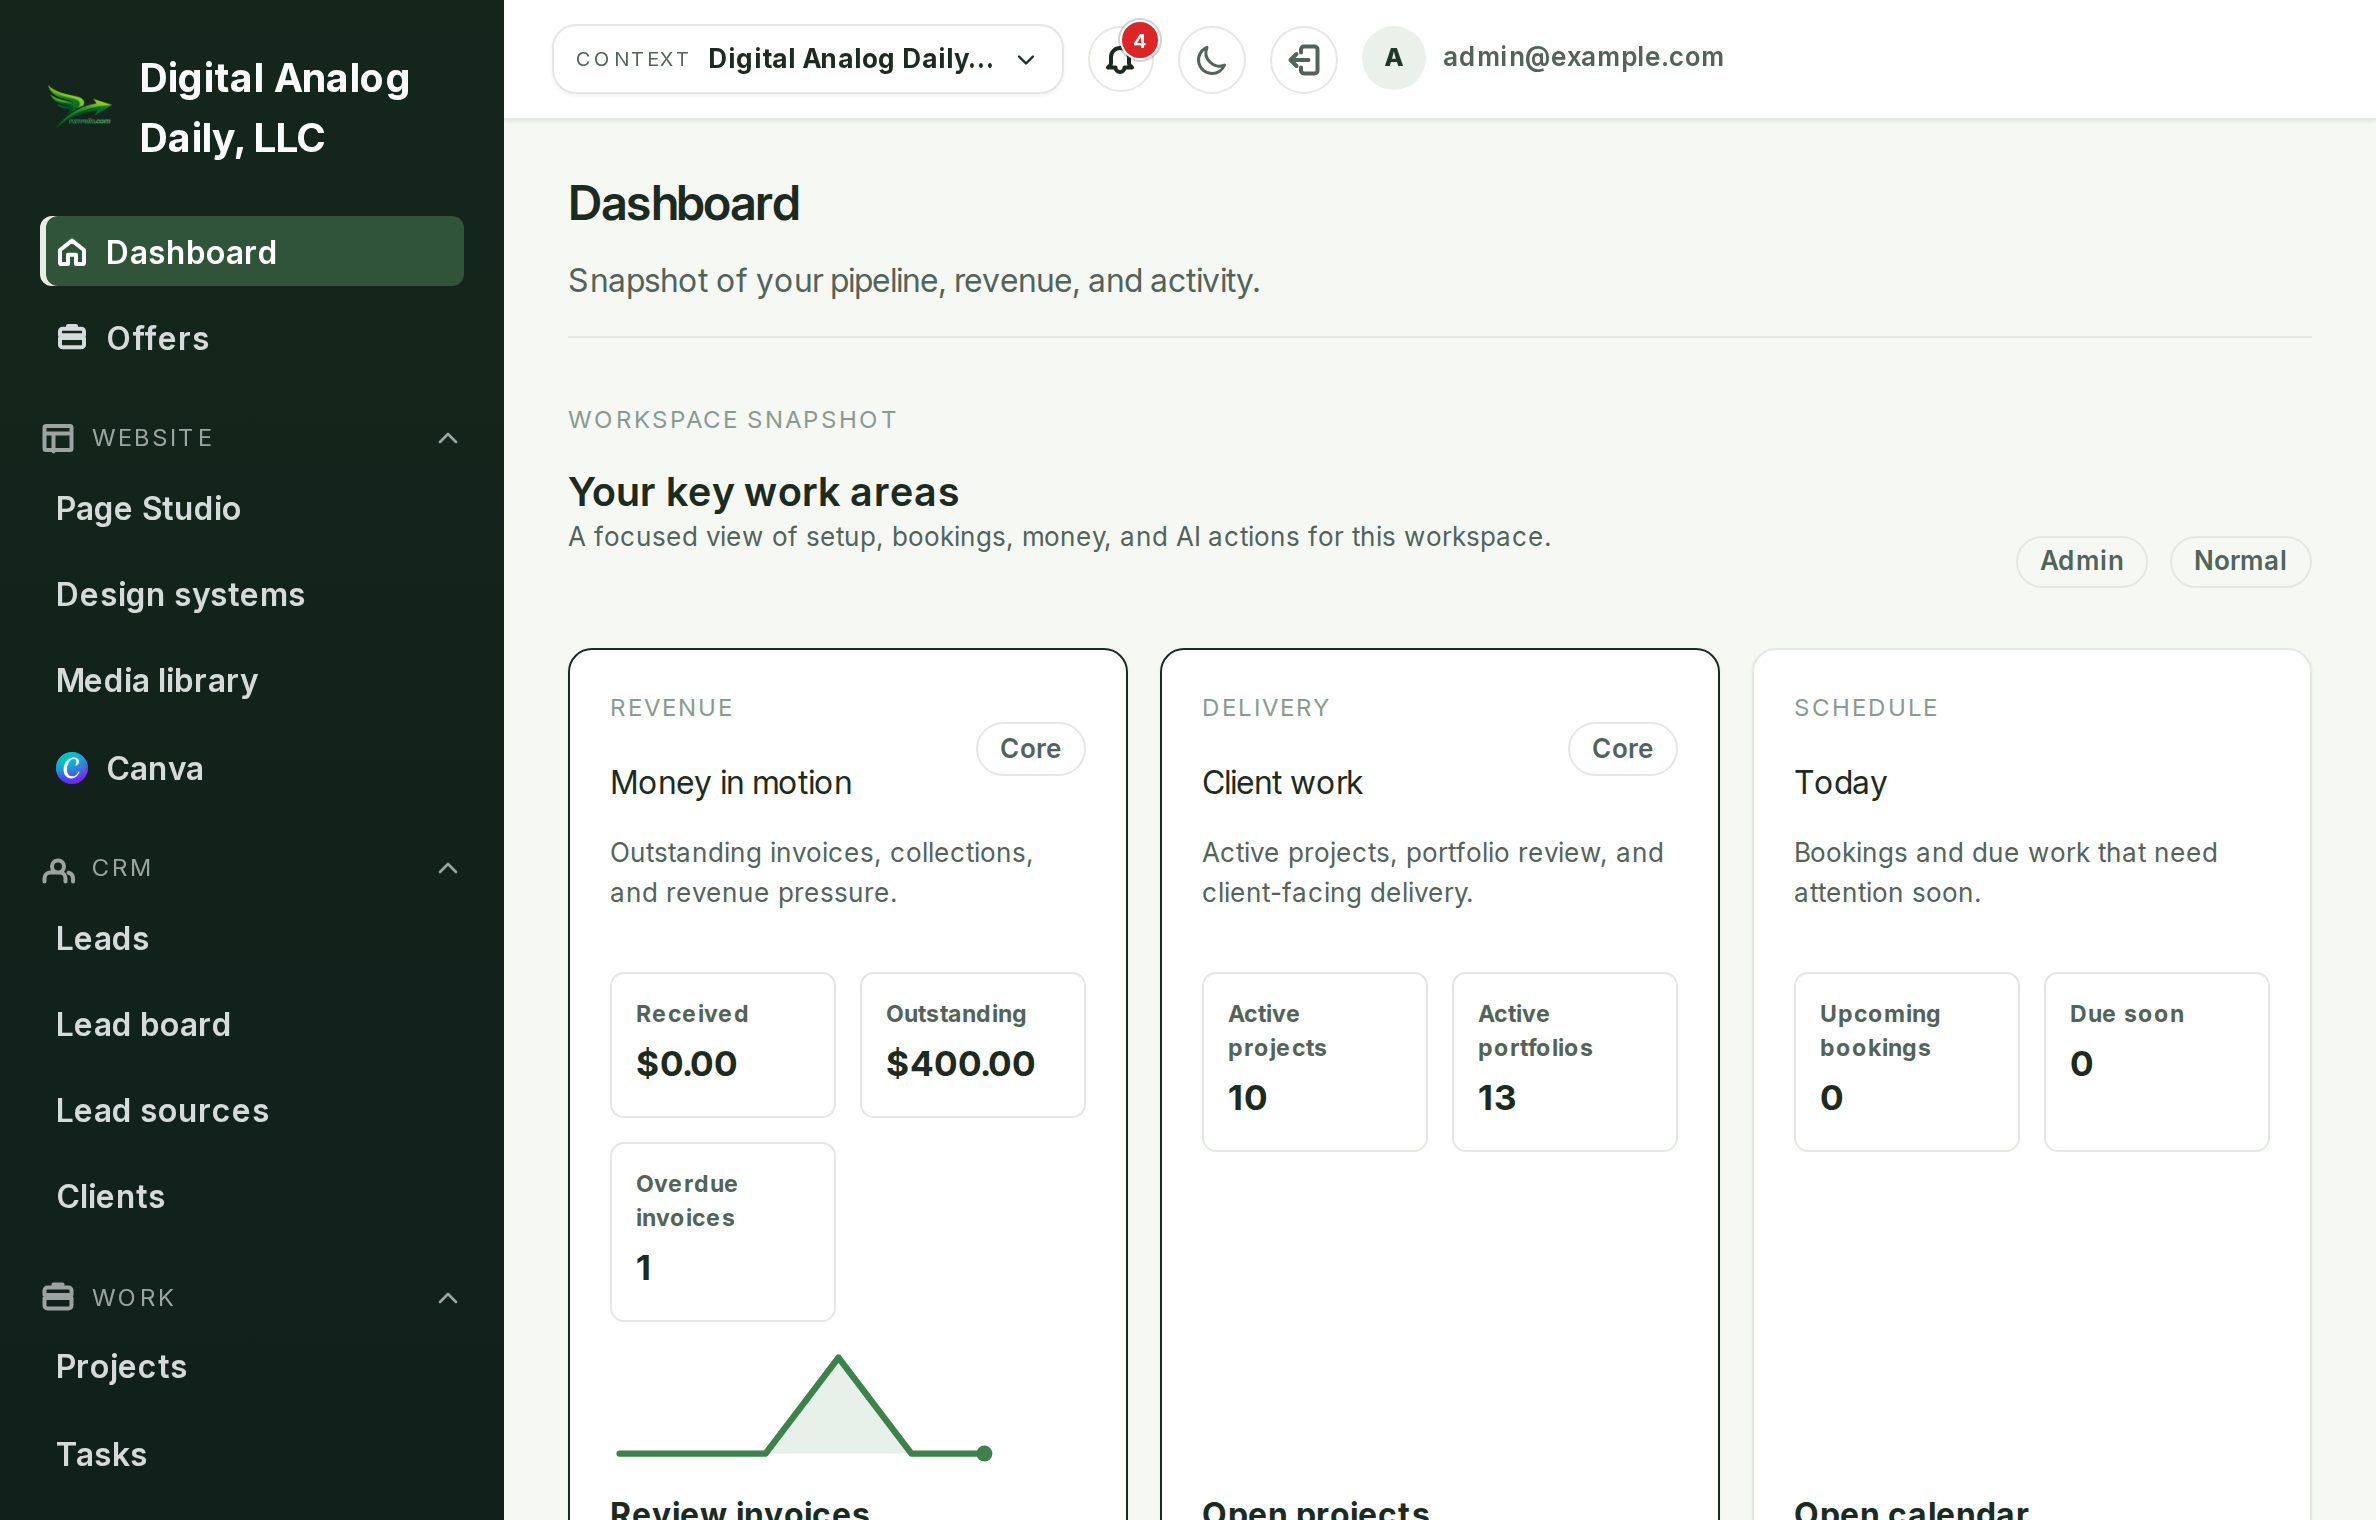
Task: Open Page Studio
Action: tap(148, 509)
